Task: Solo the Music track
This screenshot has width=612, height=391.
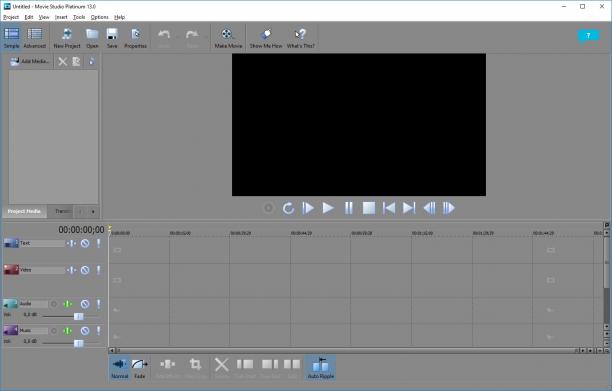Action: [98, 331]
